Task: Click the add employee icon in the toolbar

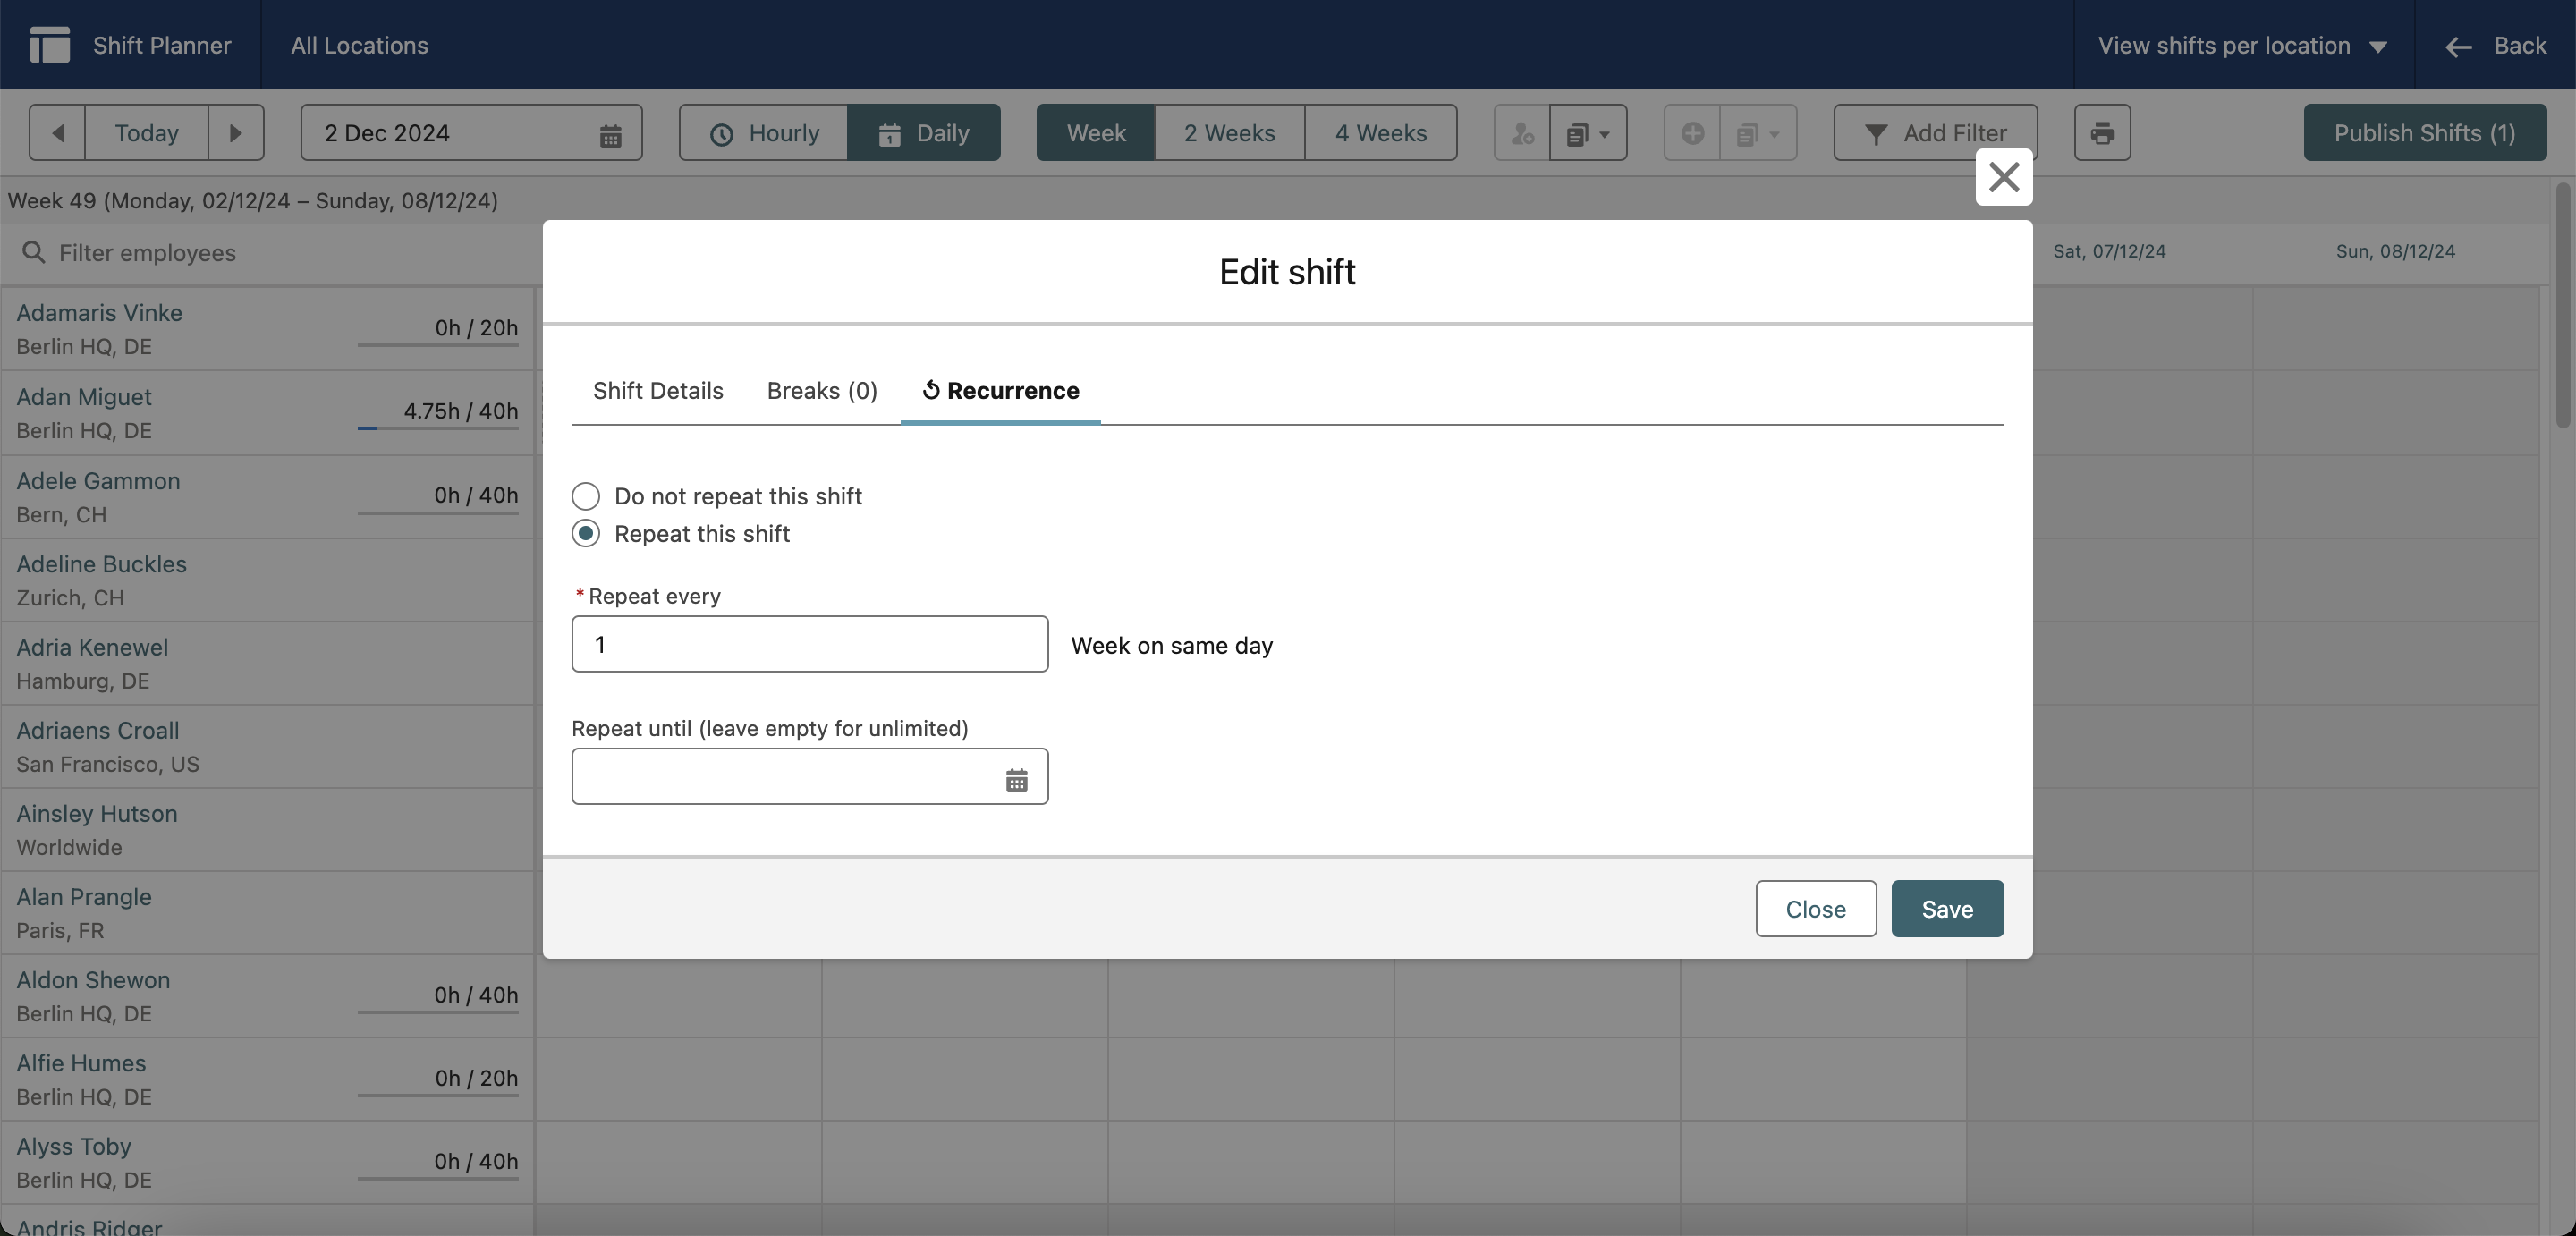Action: pyautogui.click(x=1521, y=133)
